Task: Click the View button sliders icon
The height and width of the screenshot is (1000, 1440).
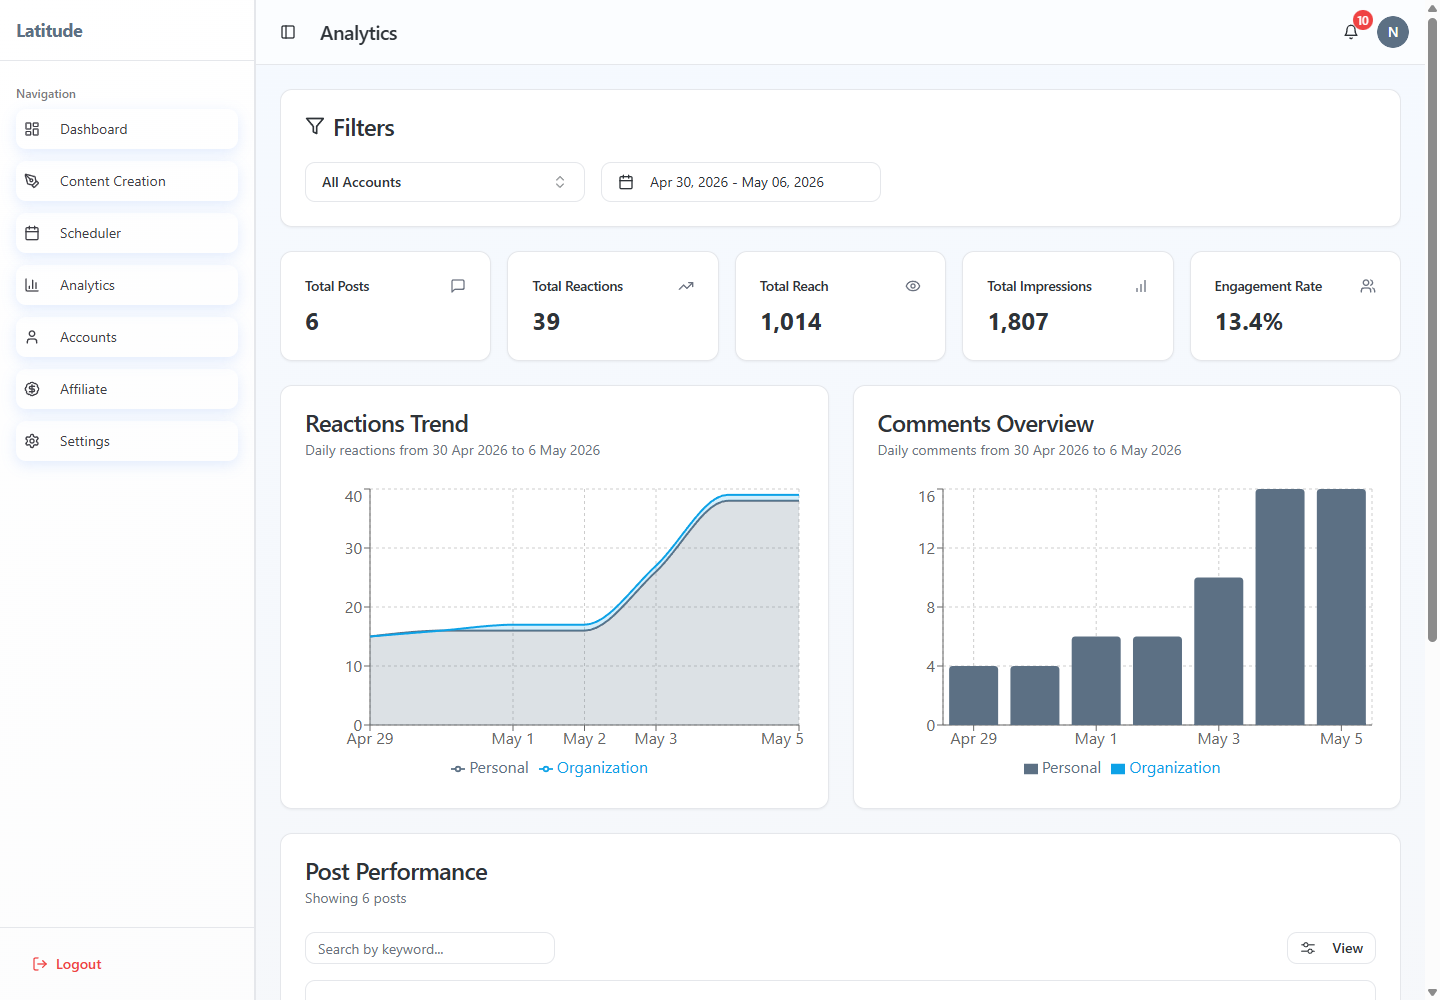Action: coord(1308,948)
